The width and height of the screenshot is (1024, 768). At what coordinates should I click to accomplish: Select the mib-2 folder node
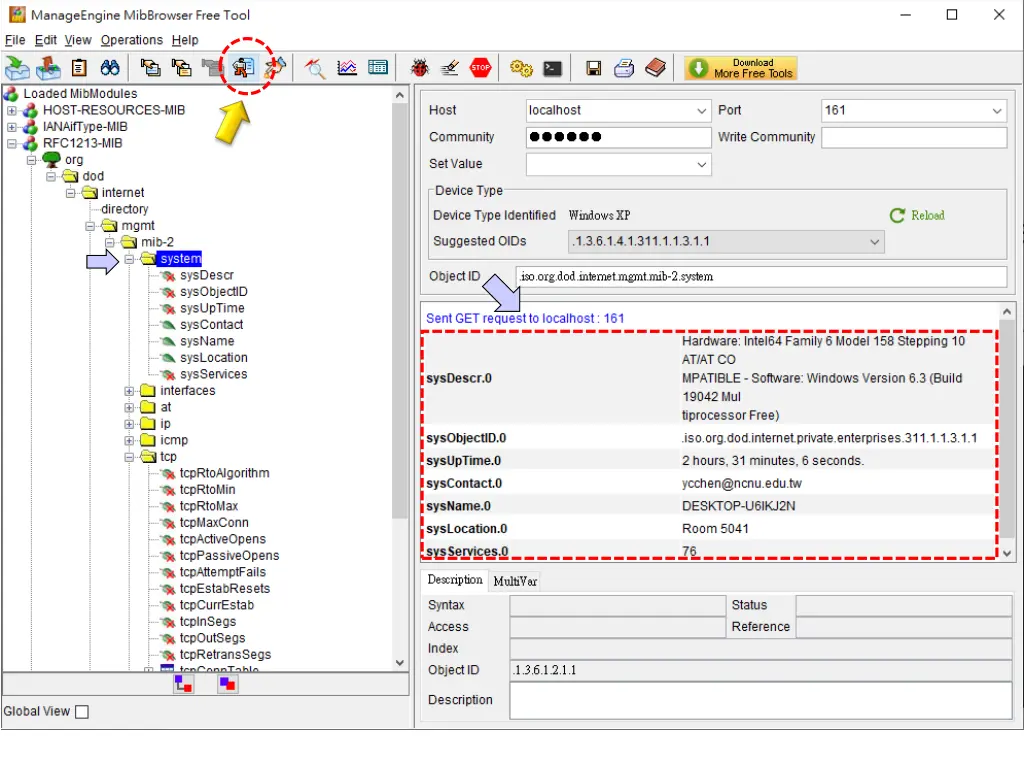pos(157,242)
